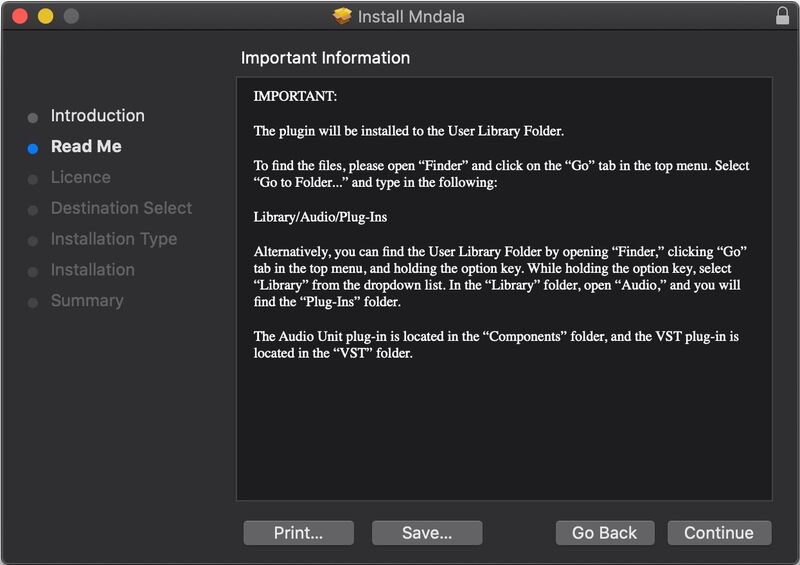The image size is (800, 565).
Task: Choose the Destination Select step
Action: 121,209
